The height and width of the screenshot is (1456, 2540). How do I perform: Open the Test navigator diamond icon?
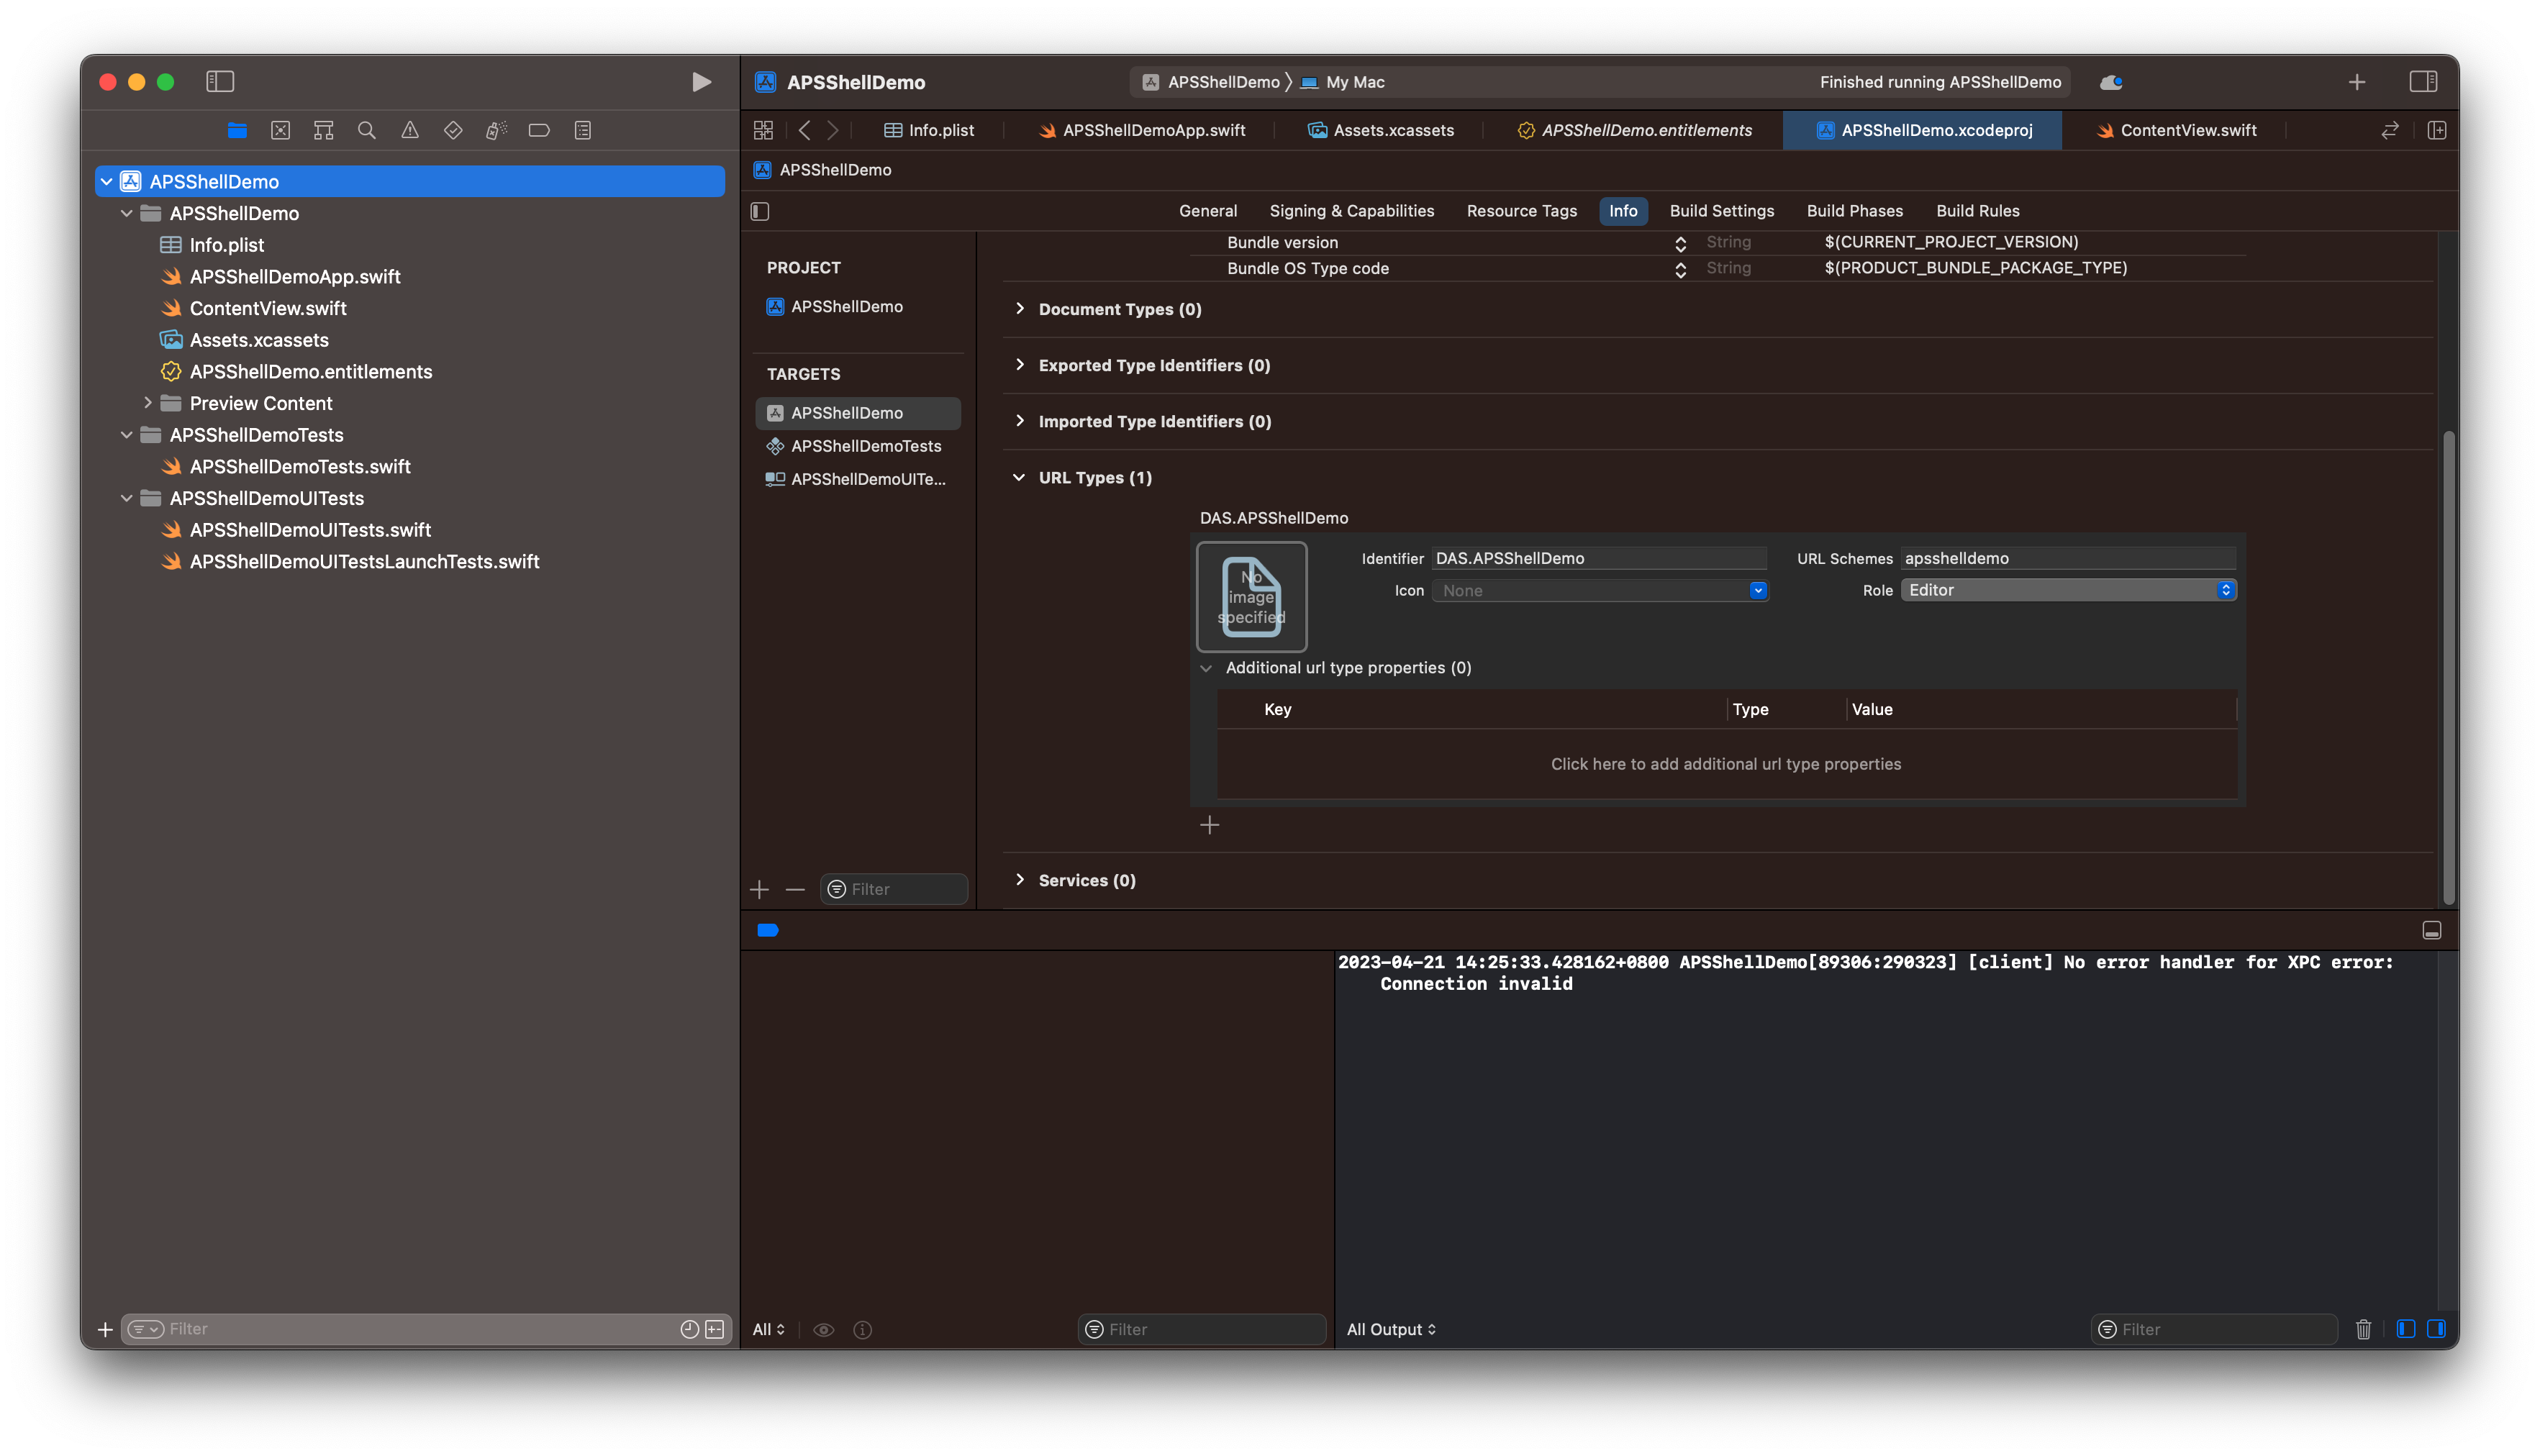453,130
